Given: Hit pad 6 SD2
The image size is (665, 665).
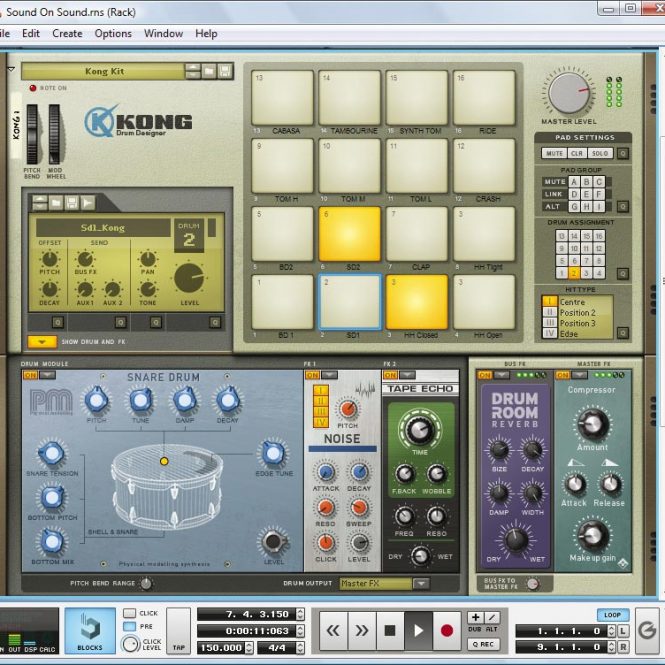Looking at the screenshot, I should click(x=349, y=234).
